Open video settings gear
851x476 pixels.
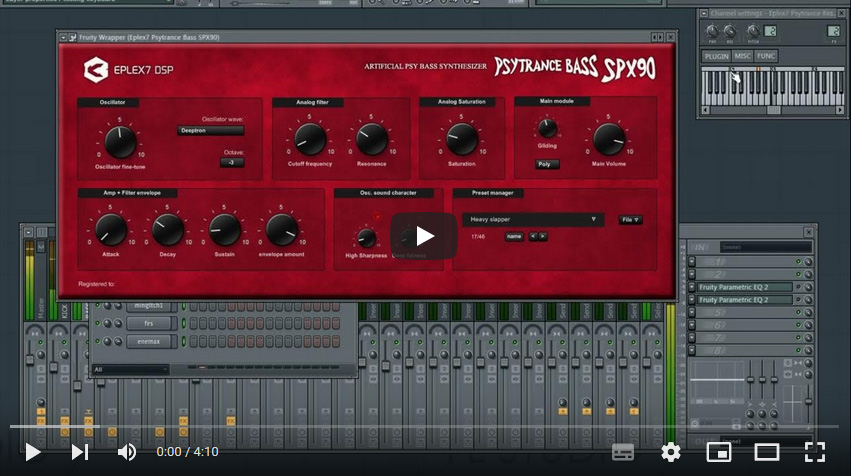coord(671,452)
